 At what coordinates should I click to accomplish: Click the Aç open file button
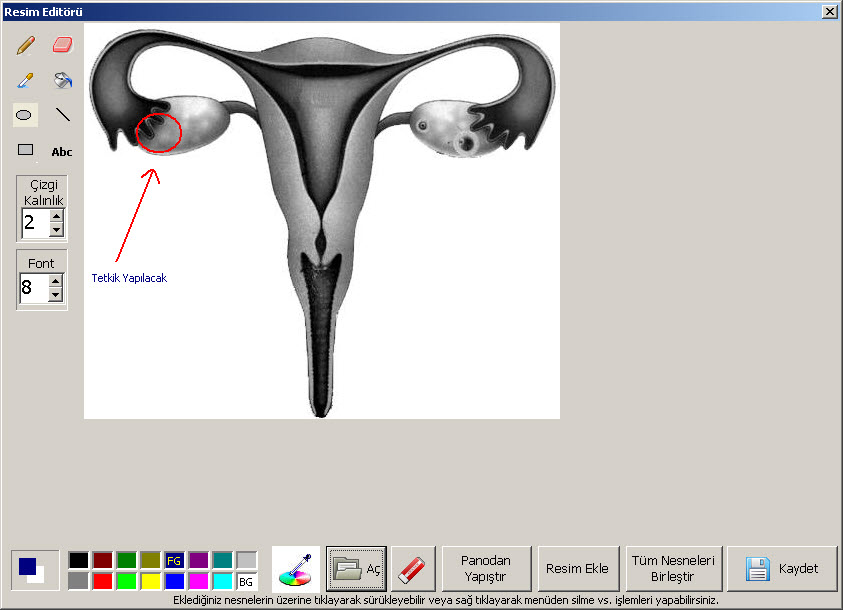tap(356, 569)
